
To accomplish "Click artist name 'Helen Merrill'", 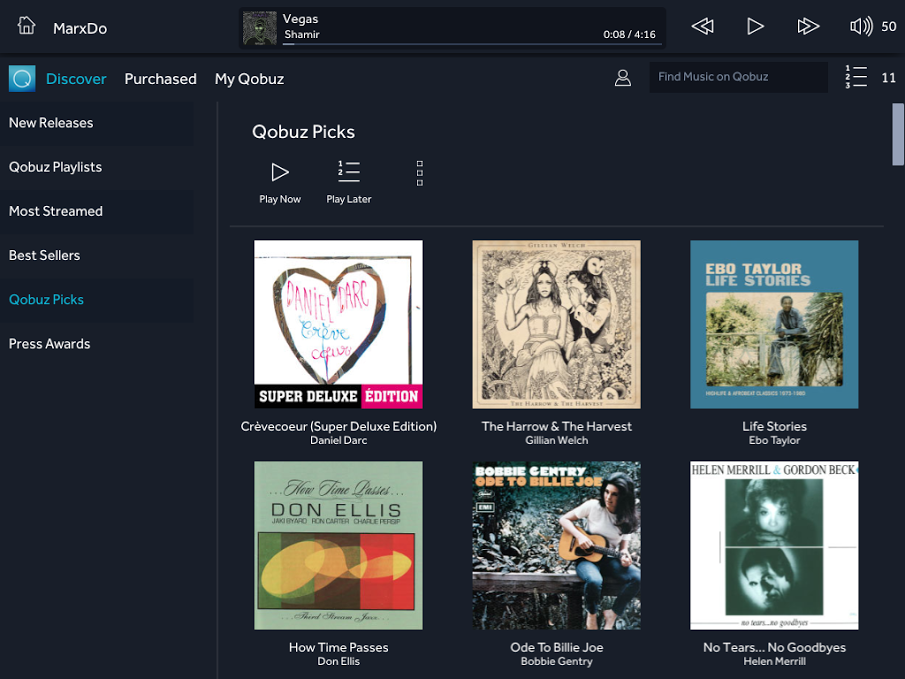I will point(775,662).
